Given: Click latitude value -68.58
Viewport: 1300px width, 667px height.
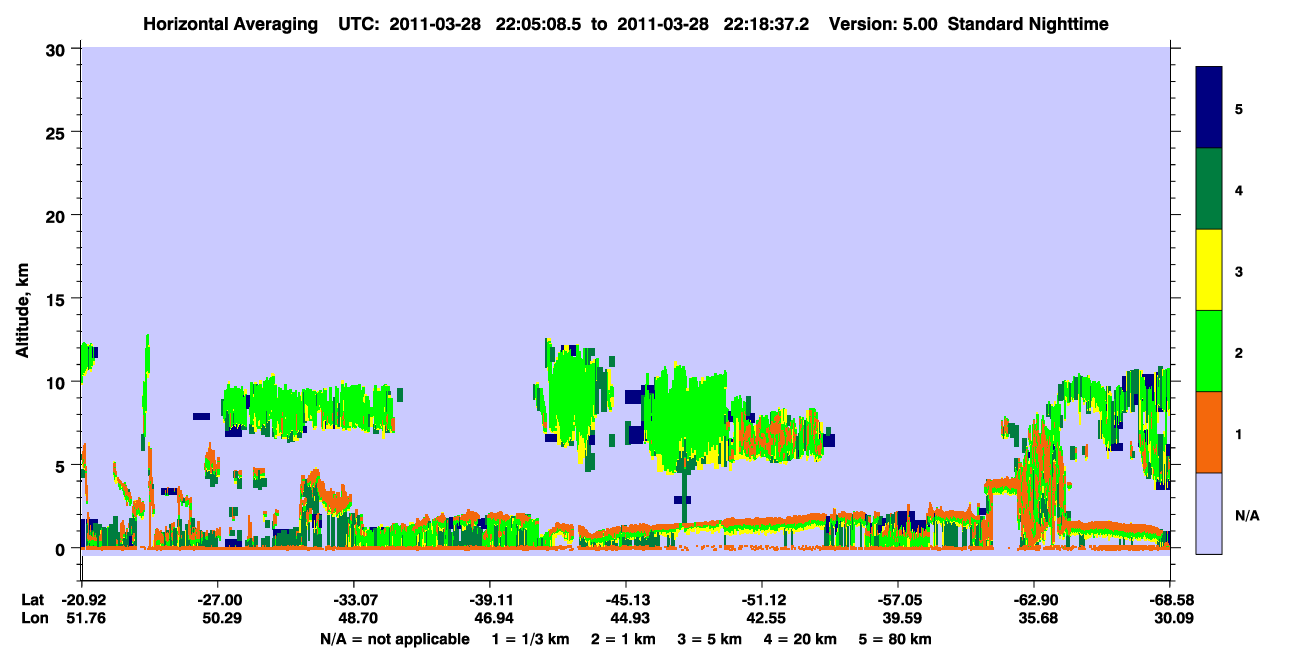Looking at the screenshot, I should pyautogui.click(x=1169, y=600).
